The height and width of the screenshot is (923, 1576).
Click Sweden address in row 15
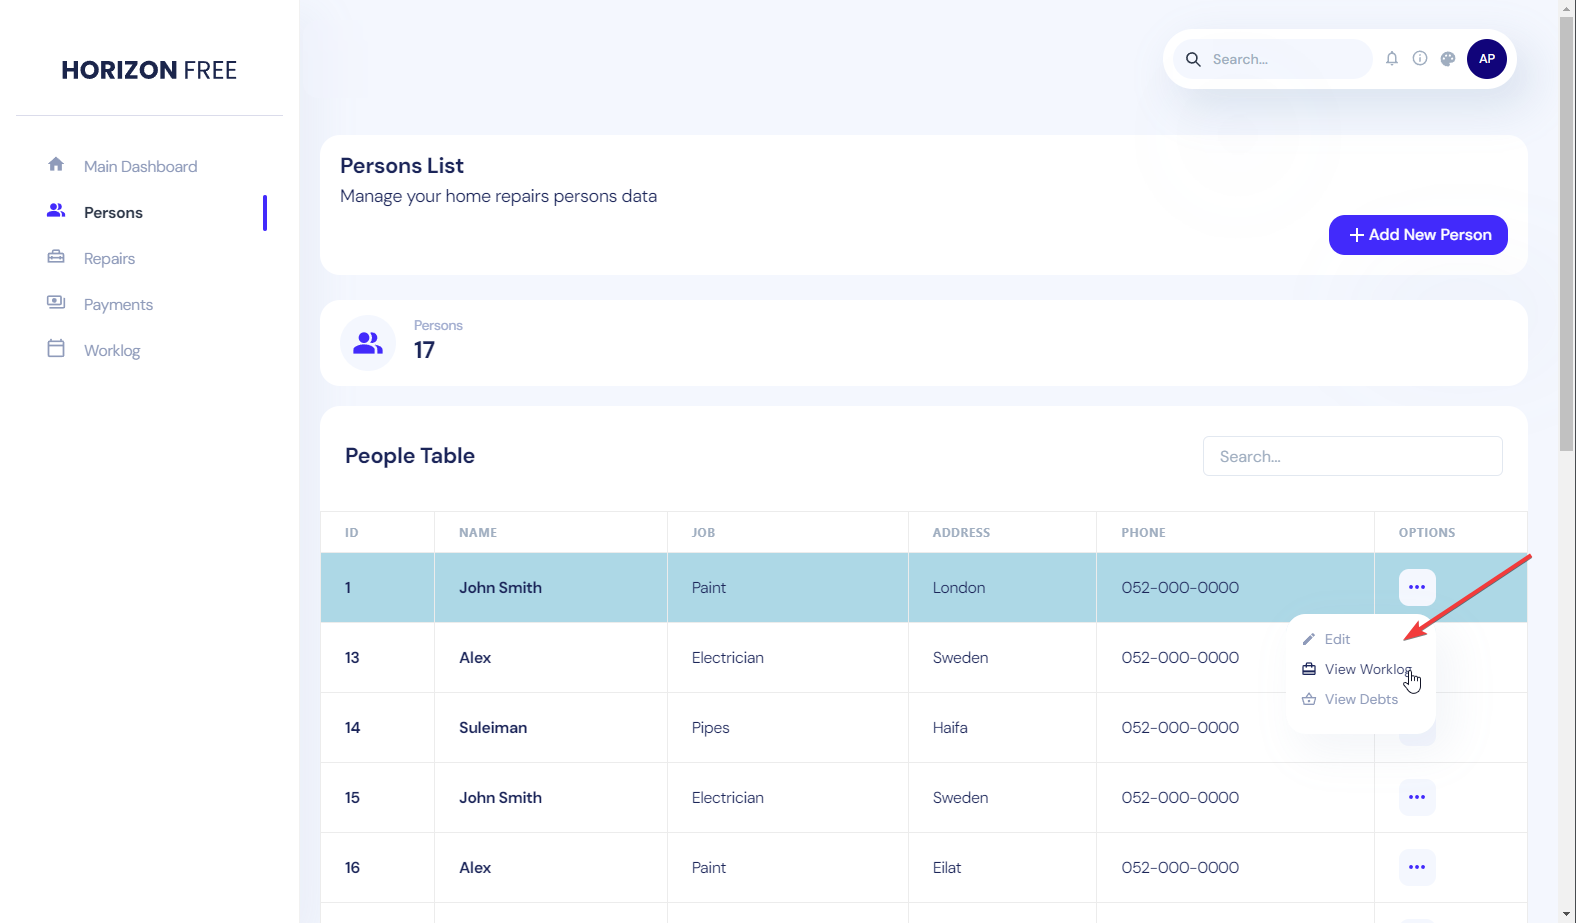tap(961, 798)
